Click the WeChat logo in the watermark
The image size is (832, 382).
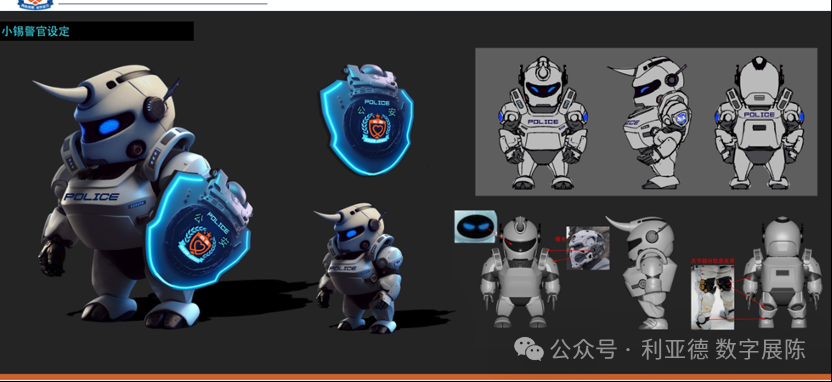pos(528,349)
